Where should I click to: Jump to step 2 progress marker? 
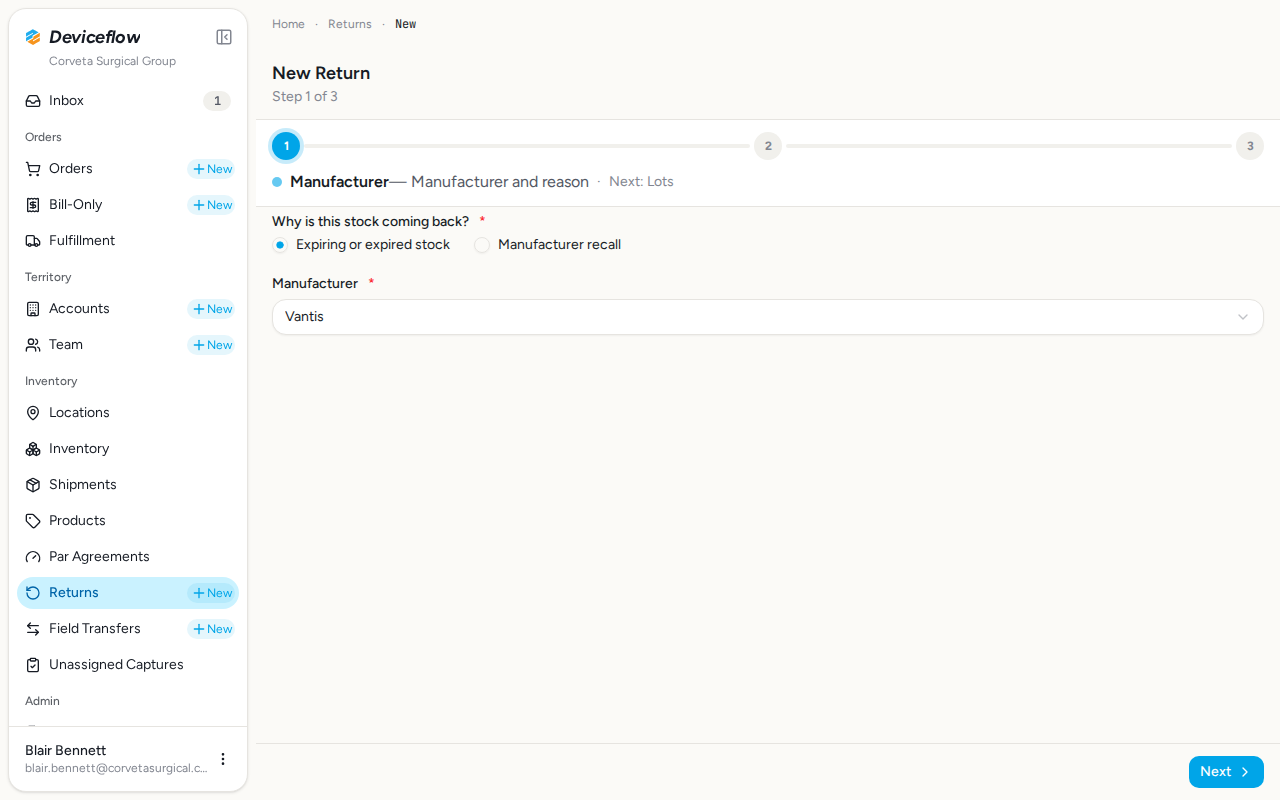(768, 146)
